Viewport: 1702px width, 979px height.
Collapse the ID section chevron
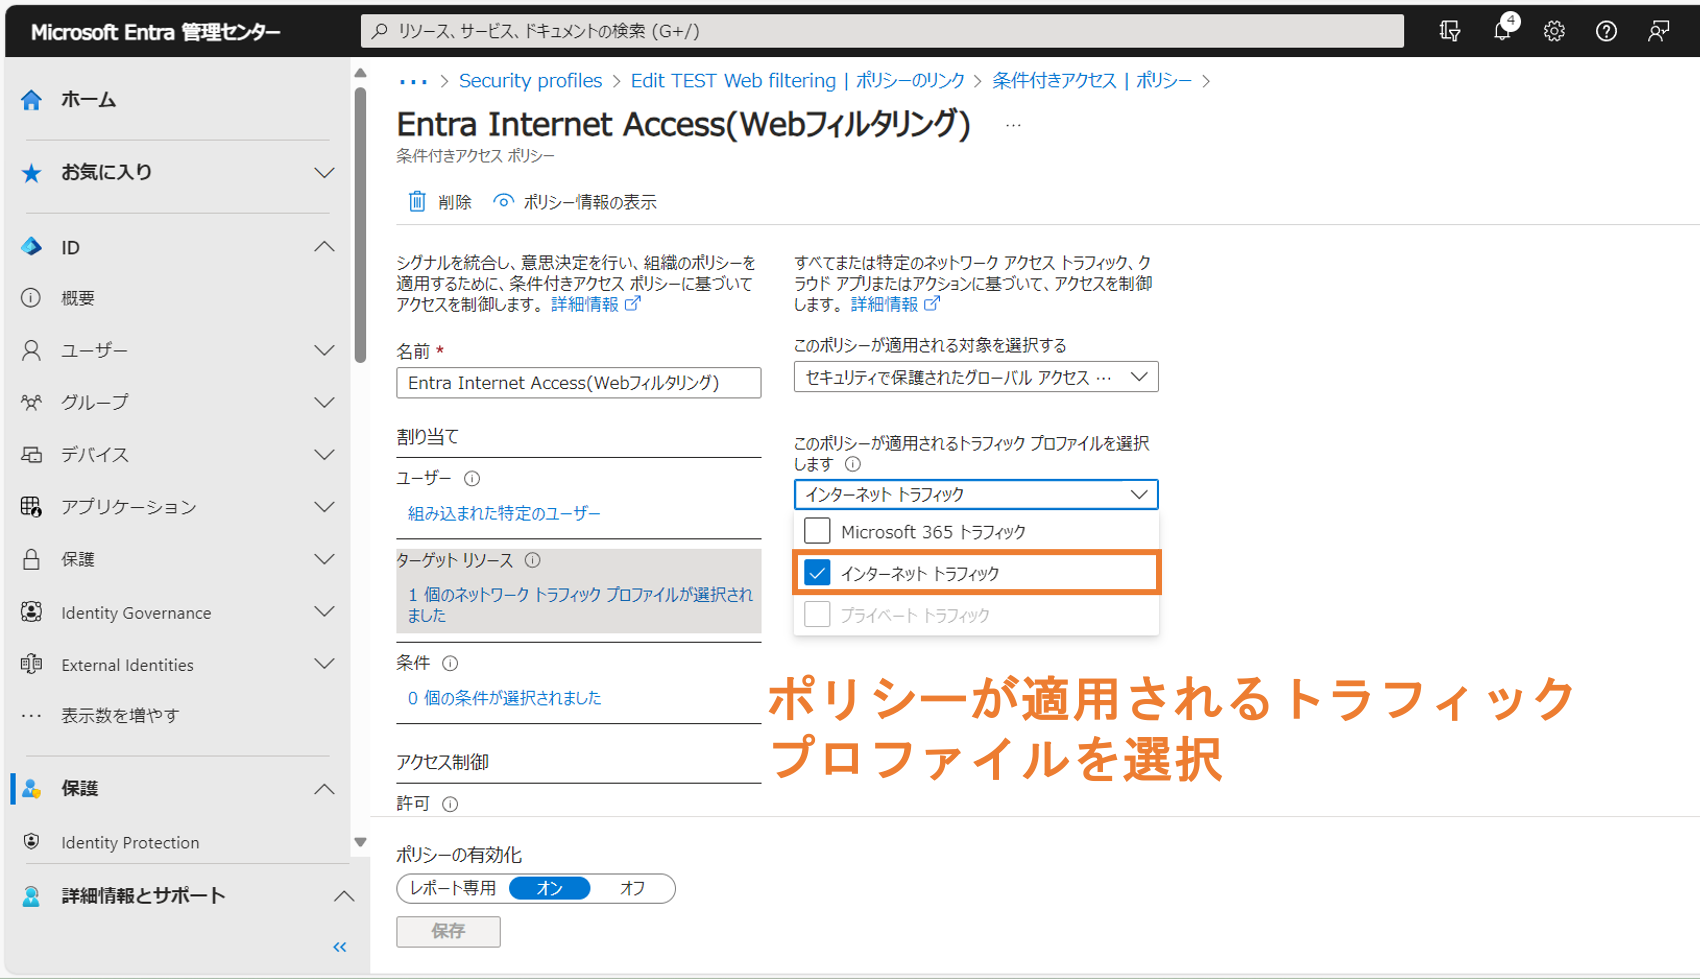point(324,246)
